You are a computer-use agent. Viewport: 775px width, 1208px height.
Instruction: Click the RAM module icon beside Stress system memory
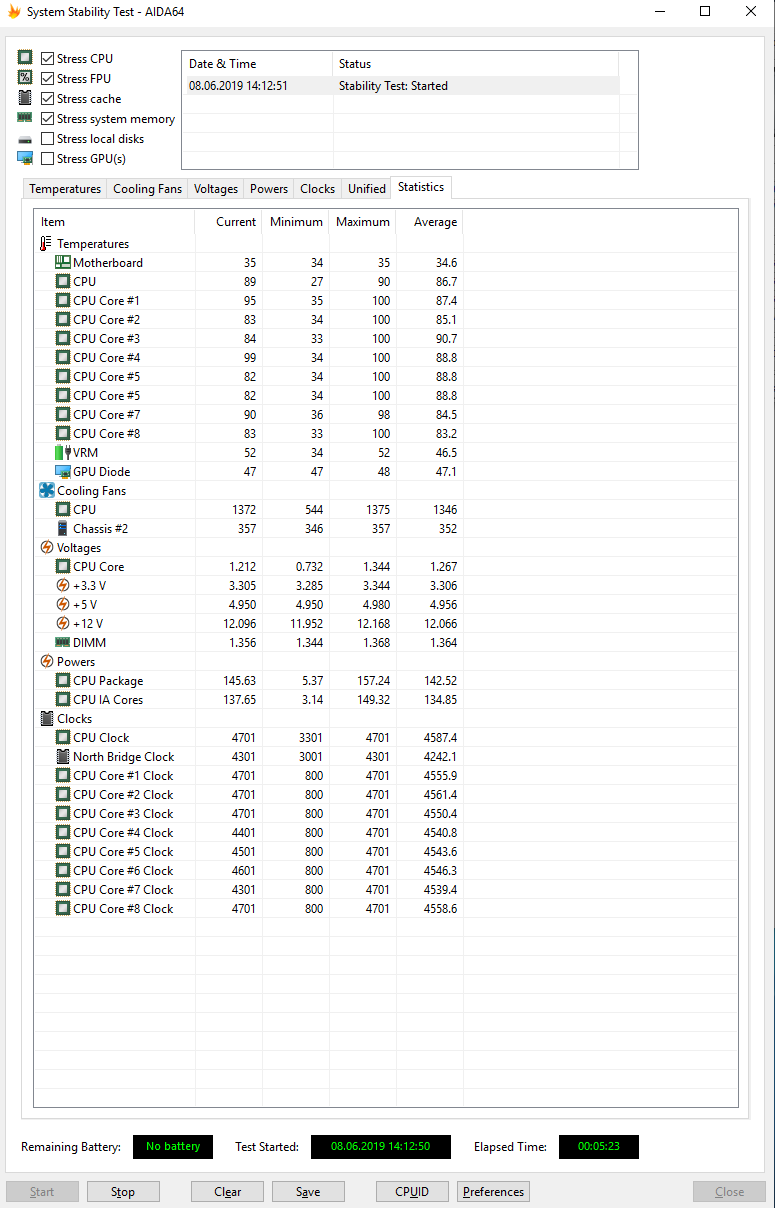25,118
